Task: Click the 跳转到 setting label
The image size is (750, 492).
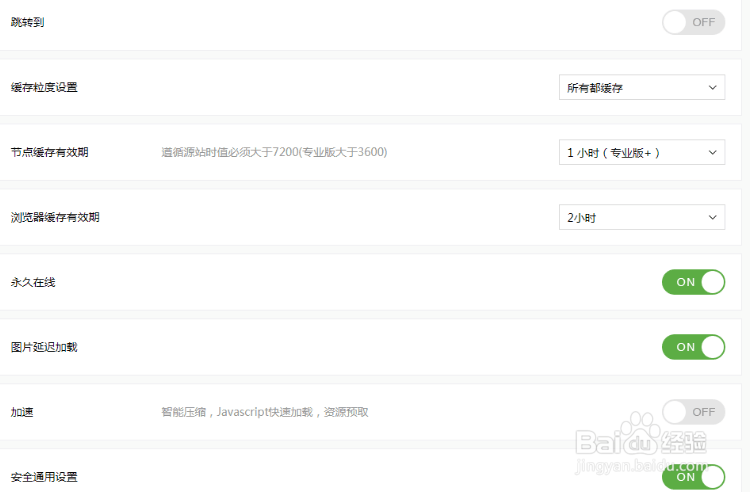Action: [x=27, y=22]
